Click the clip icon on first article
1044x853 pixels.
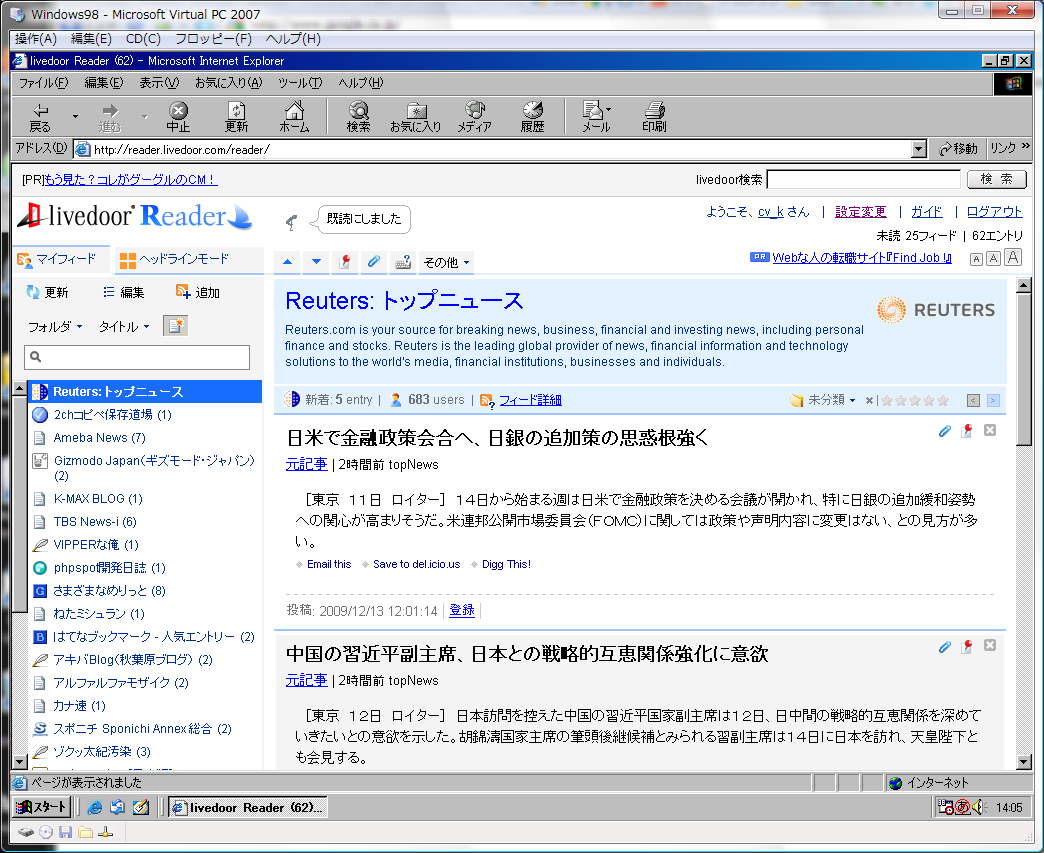pyautogui.click(x=945, y=431)
